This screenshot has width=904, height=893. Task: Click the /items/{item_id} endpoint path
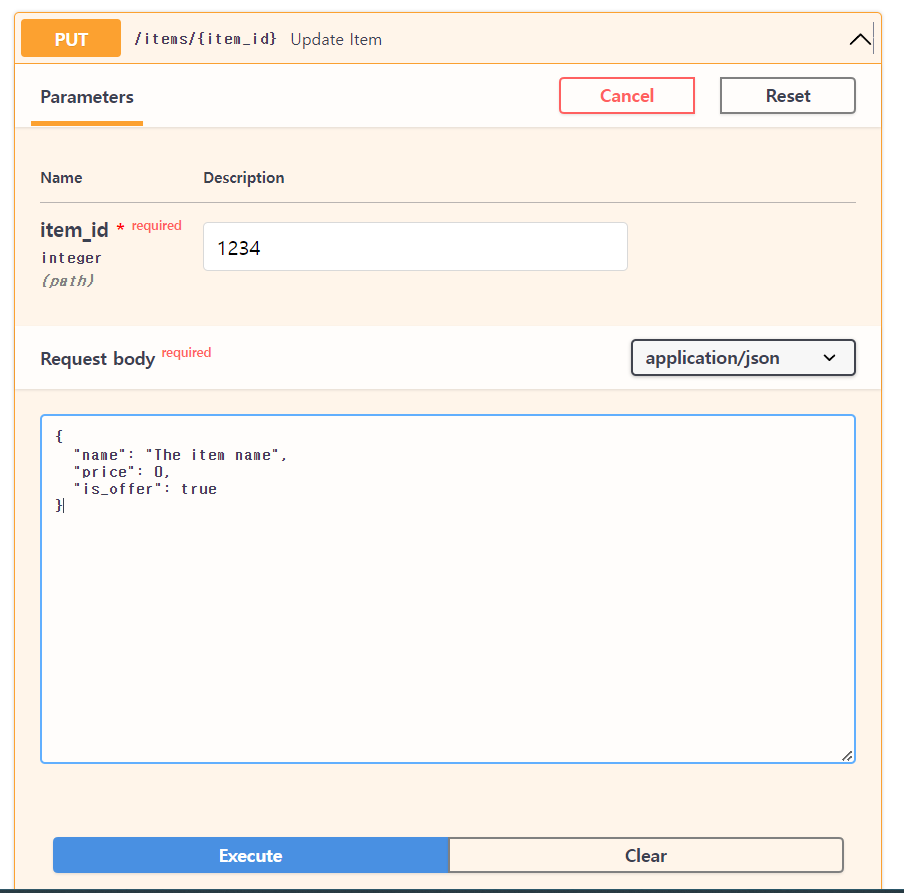click(x=205, y=39)
